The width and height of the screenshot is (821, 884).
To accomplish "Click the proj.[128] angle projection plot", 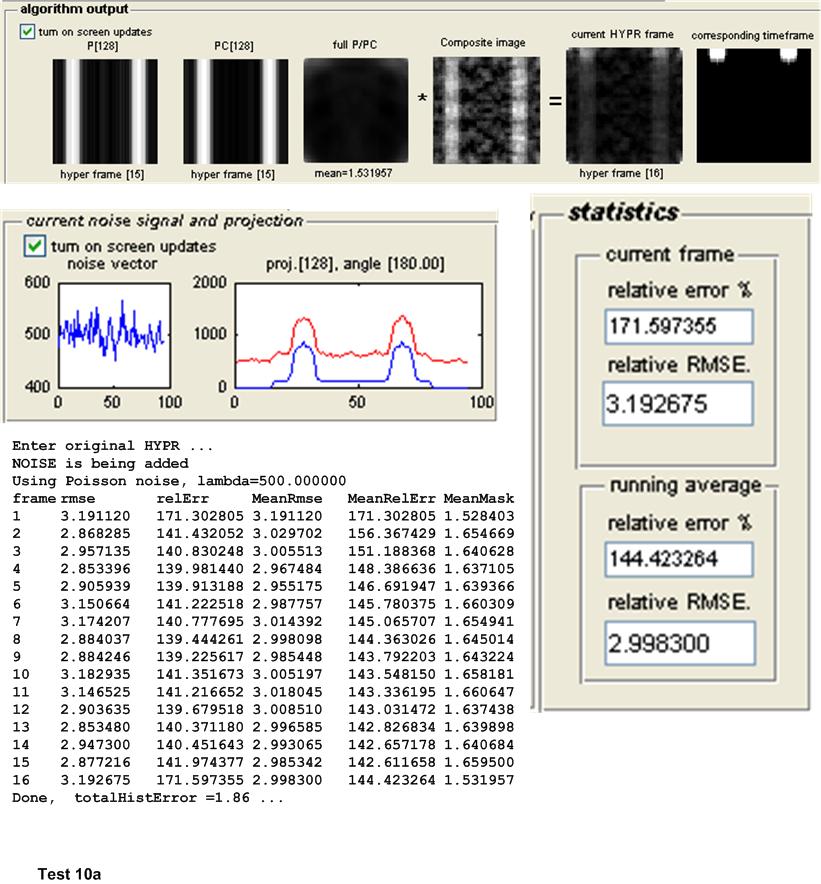I will tap(357, 334).
